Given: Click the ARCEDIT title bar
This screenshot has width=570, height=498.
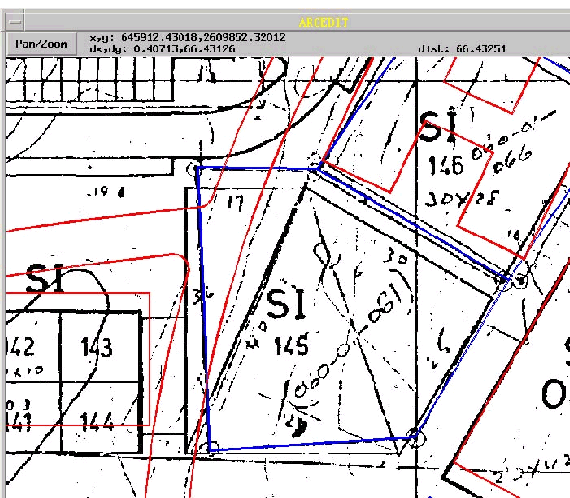Looking at the screenshot, I should pyautogui.click(x=323, y=23).
